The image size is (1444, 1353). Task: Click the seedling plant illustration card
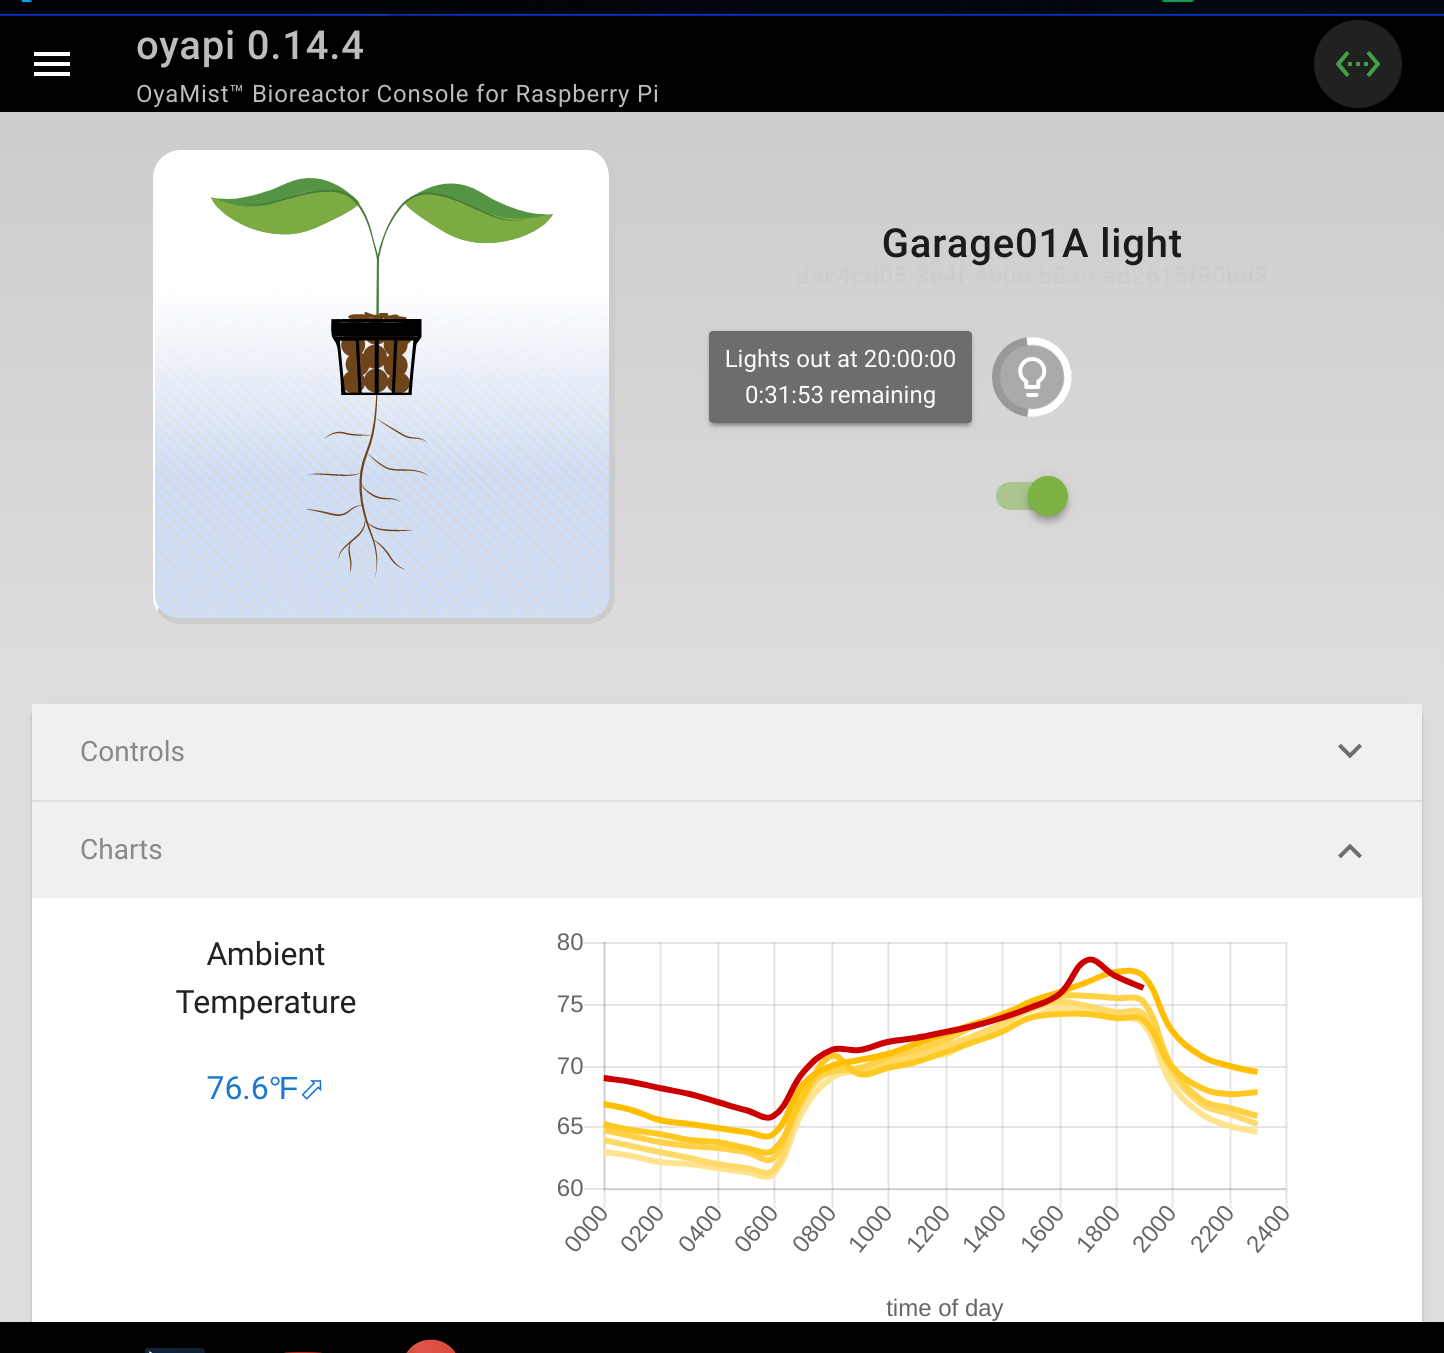click(x=381, y=384)
